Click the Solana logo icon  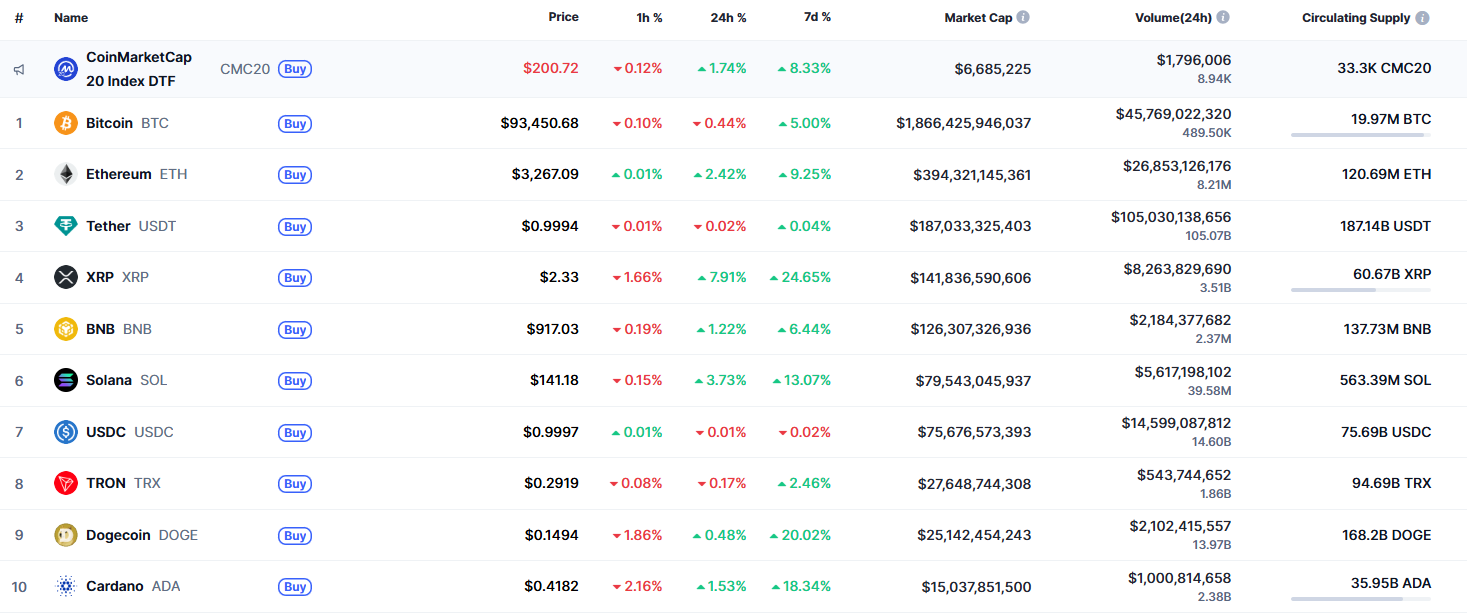point(65,380)
